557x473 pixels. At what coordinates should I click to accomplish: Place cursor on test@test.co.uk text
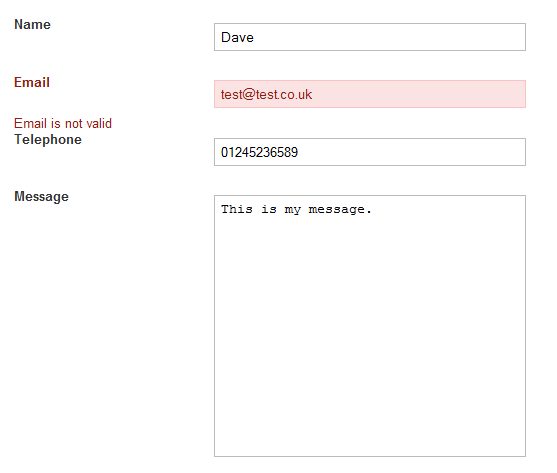click(x=266, y=94)
